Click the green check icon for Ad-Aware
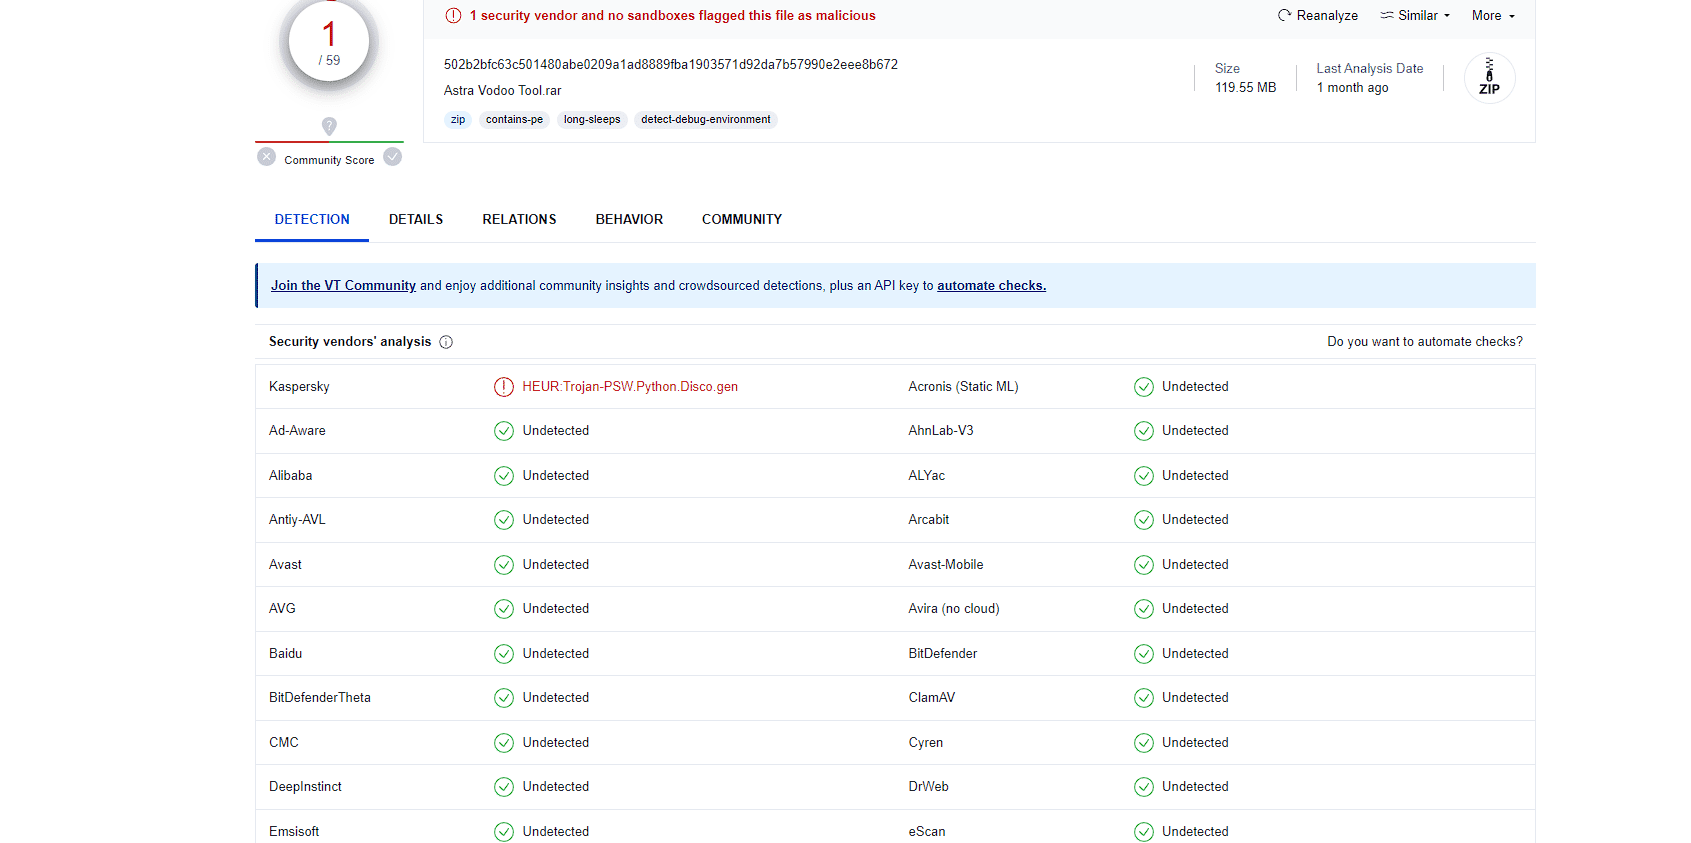 click(504, 431)
